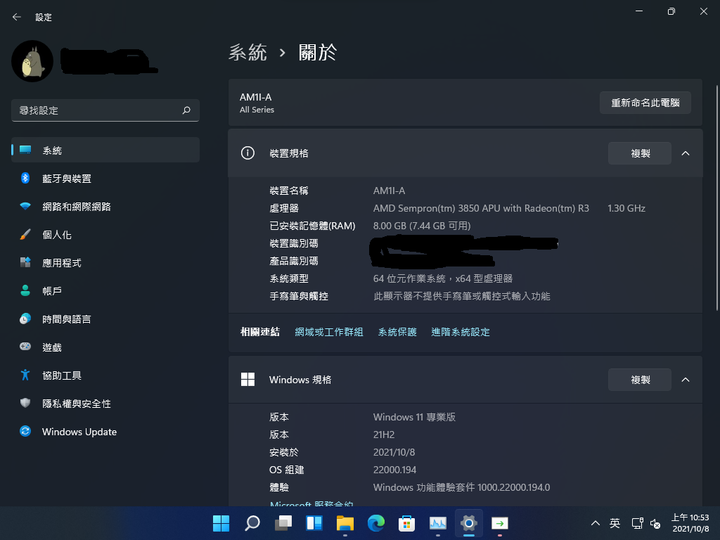Open 網域或工作群組 link
The height and width of the screenshot is (540, 720).
point(329,332)
